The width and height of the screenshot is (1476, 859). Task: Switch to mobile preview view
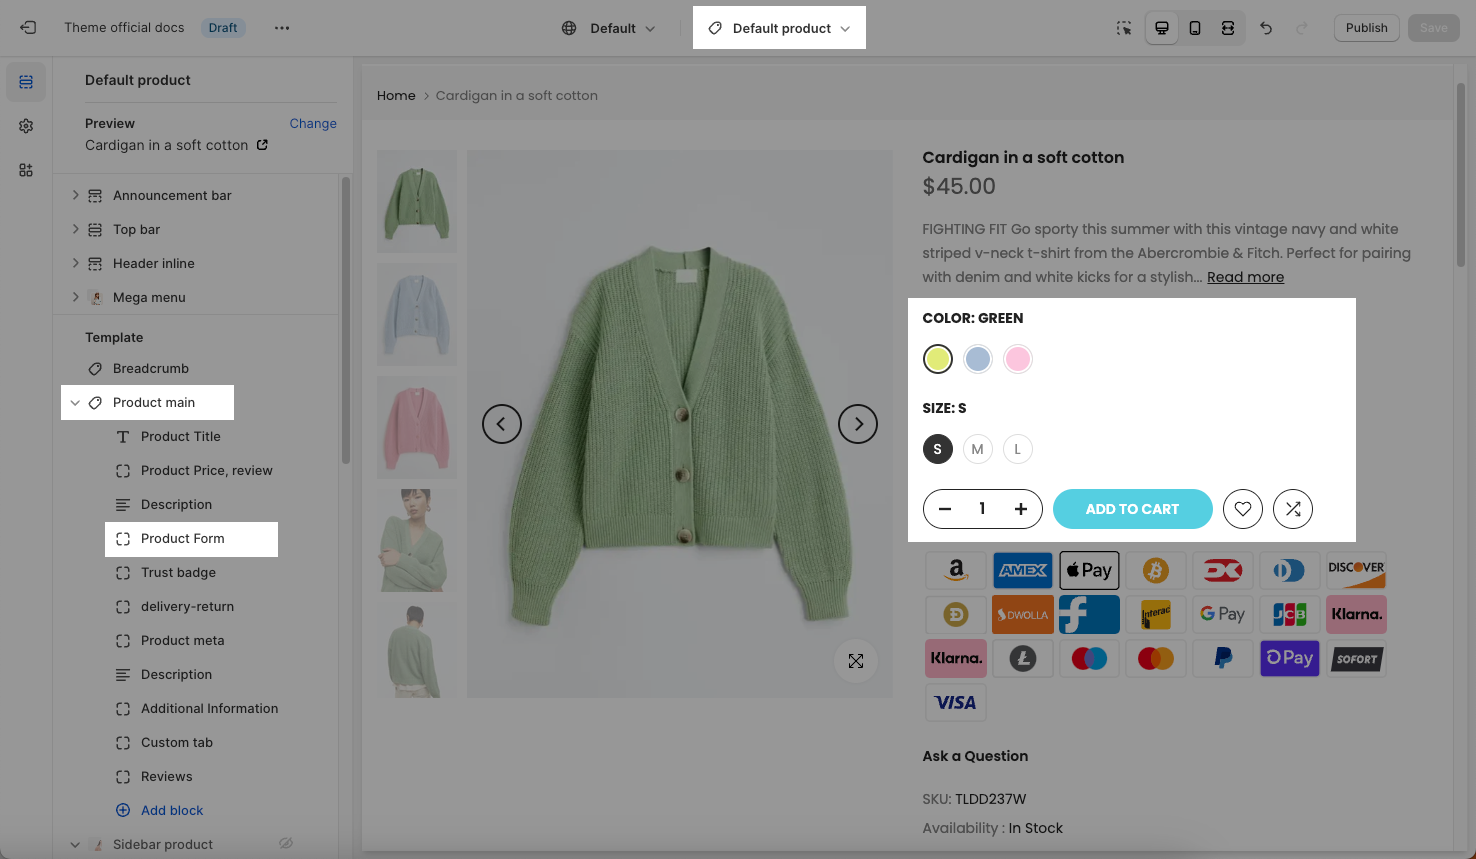[x=1195, y=28]
